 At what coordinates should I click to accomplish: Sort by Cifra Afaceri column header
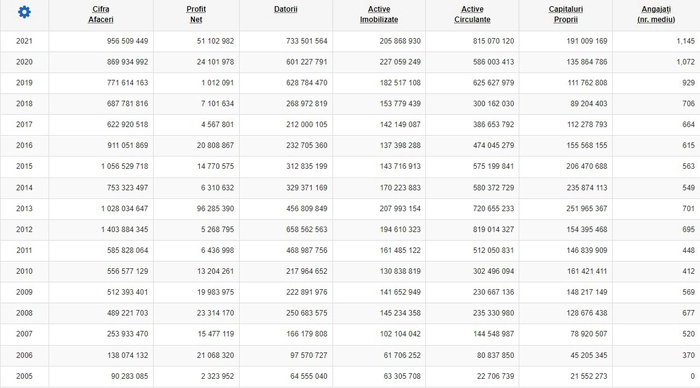[x=100, y=14]
